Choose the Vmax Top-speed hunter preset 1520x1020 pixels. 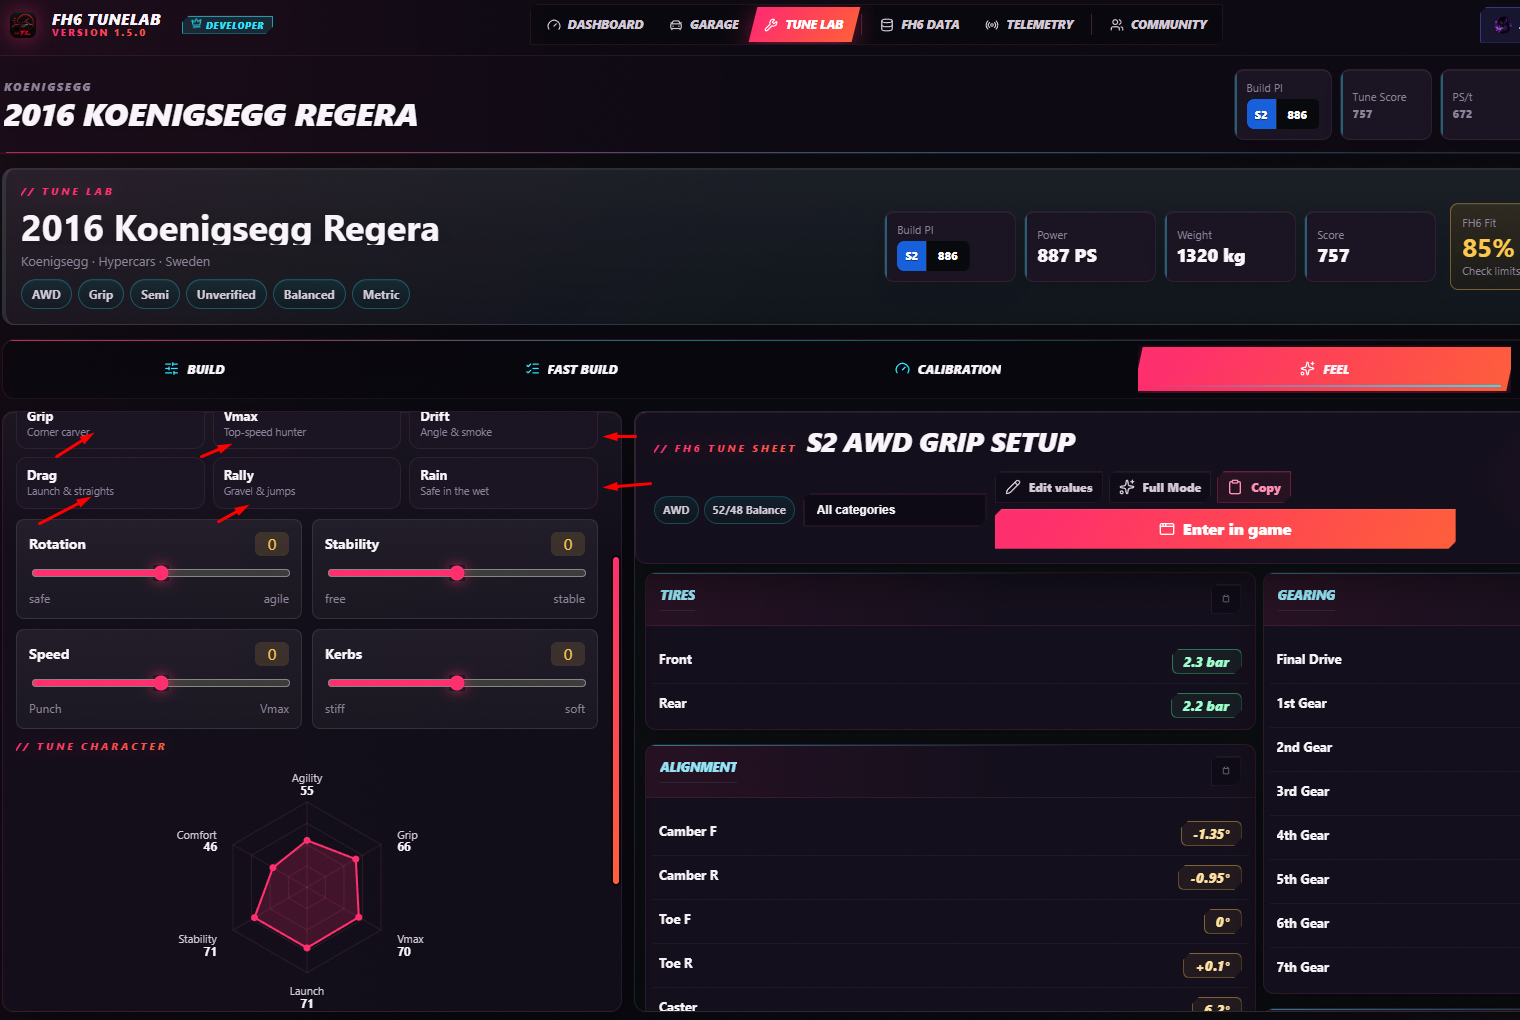coord(307,428)
